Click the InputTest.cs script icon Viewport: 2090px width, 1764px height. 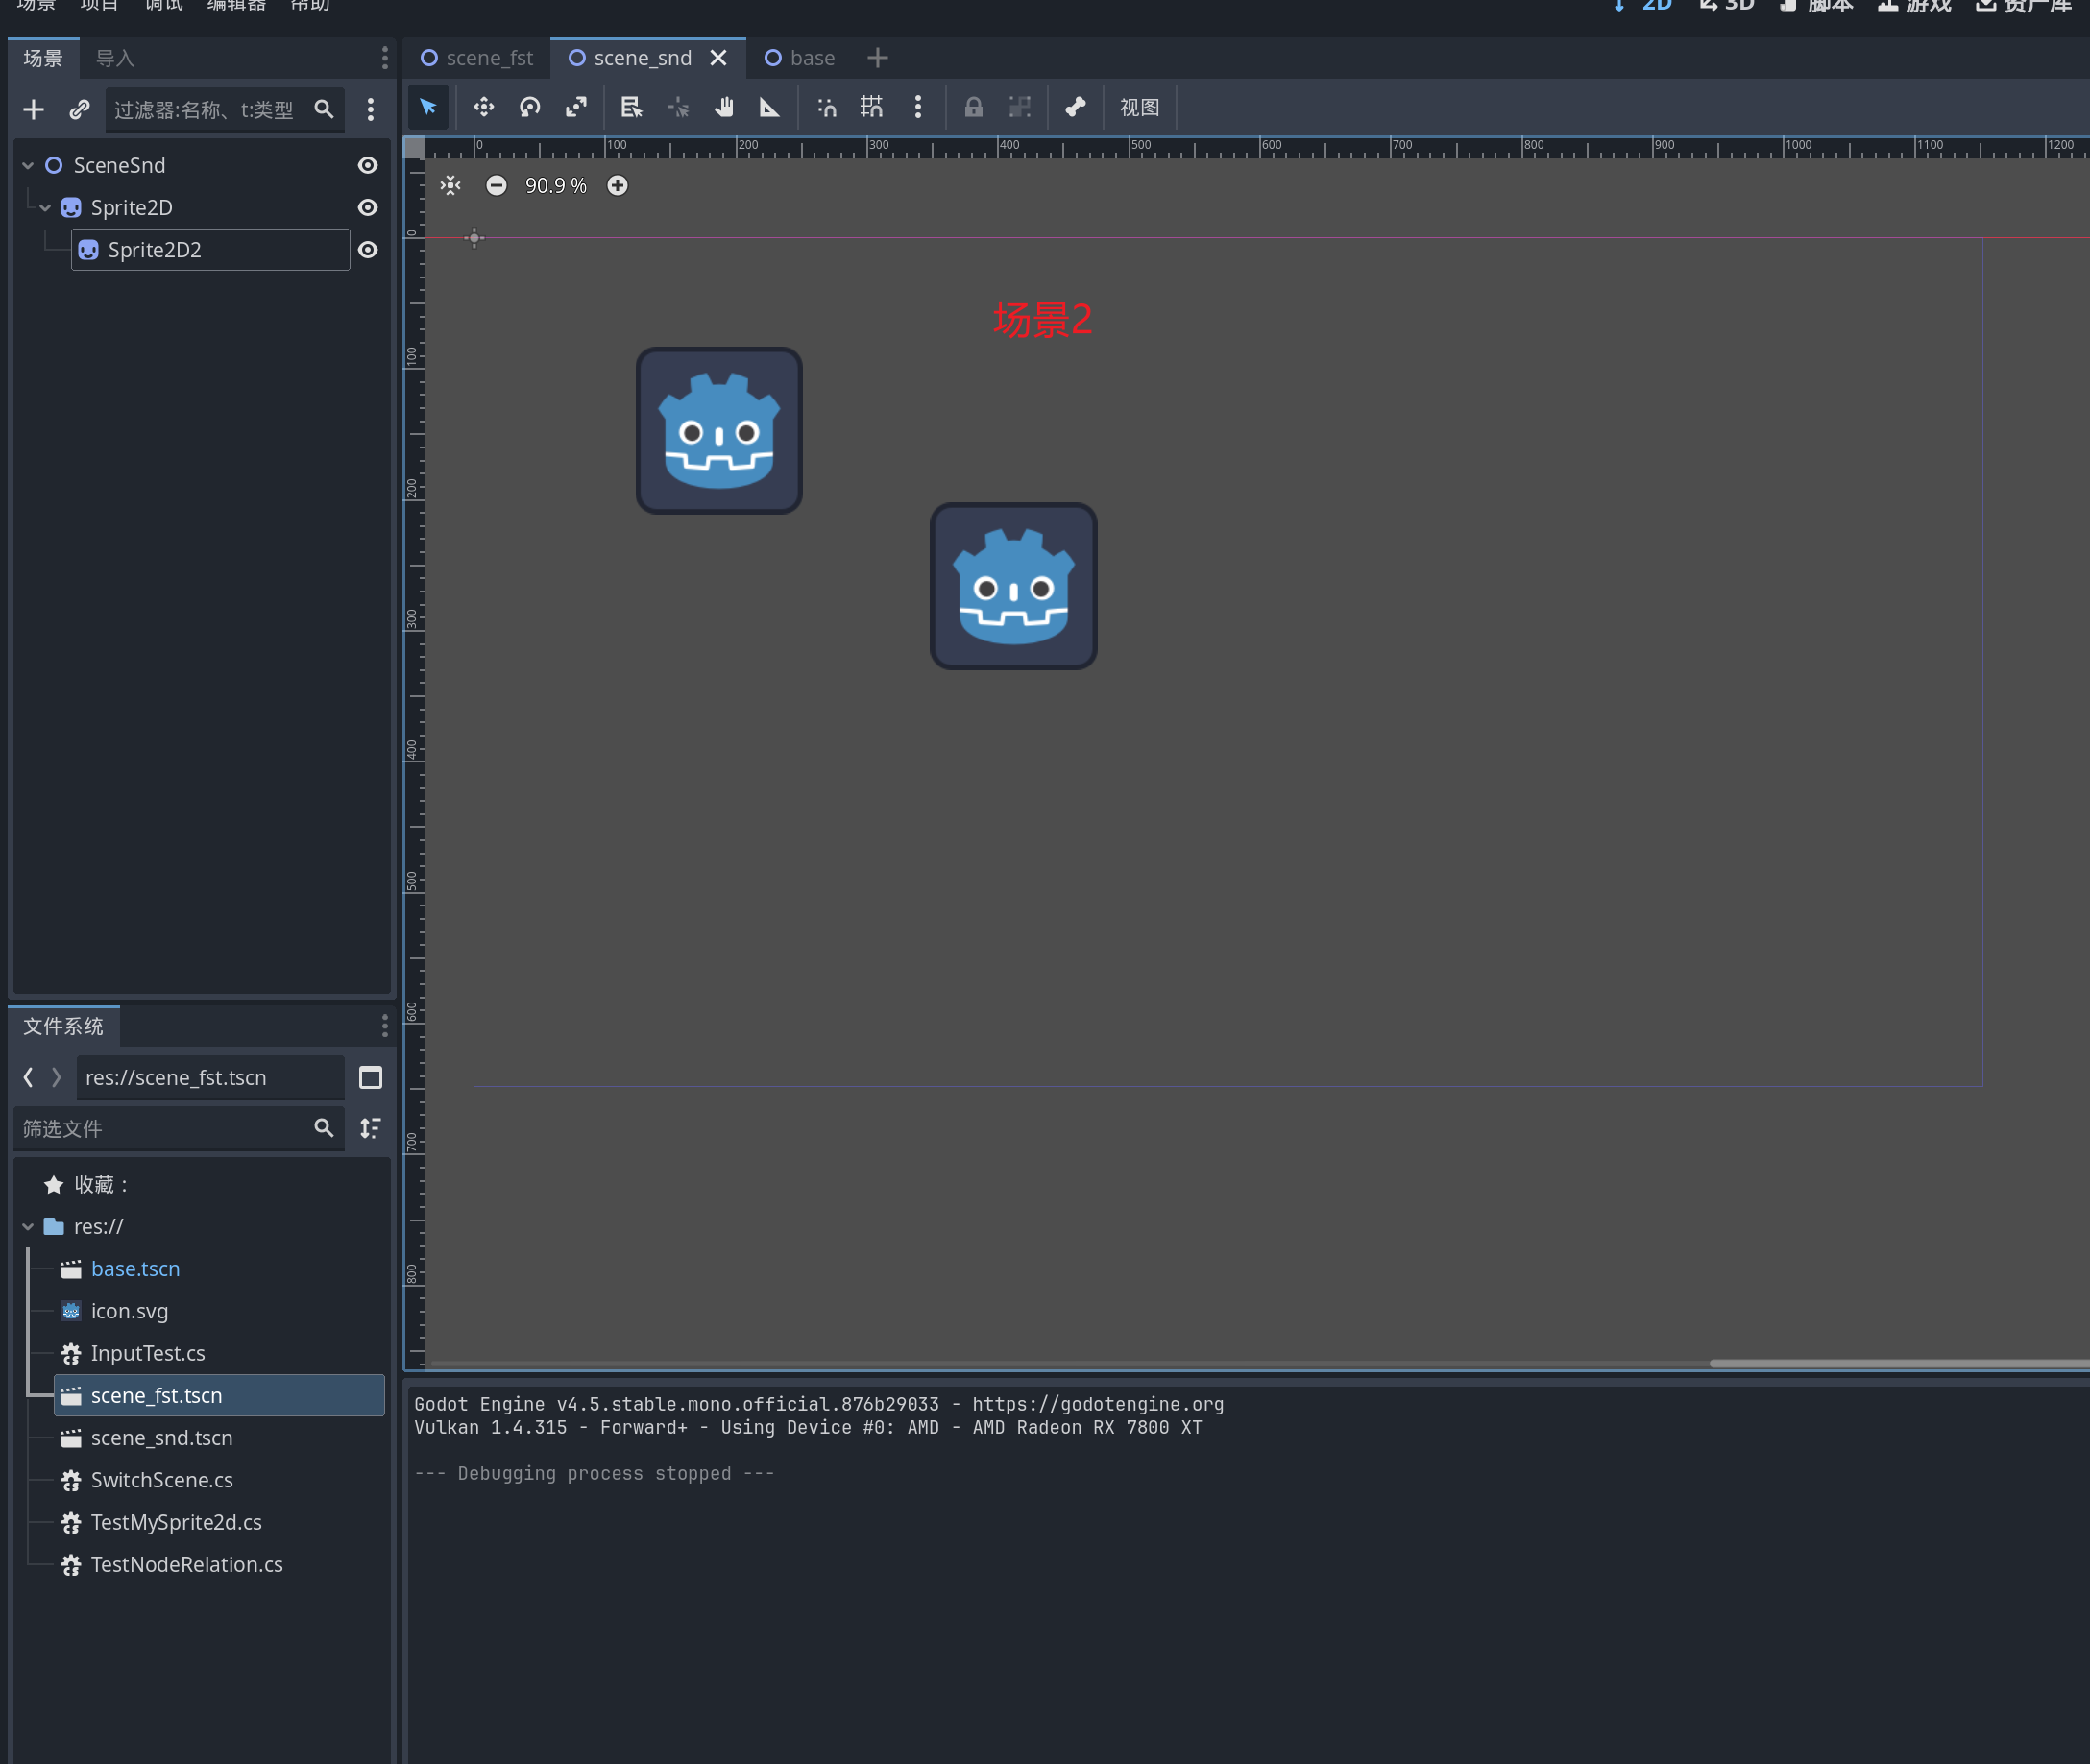point(71,1353)
